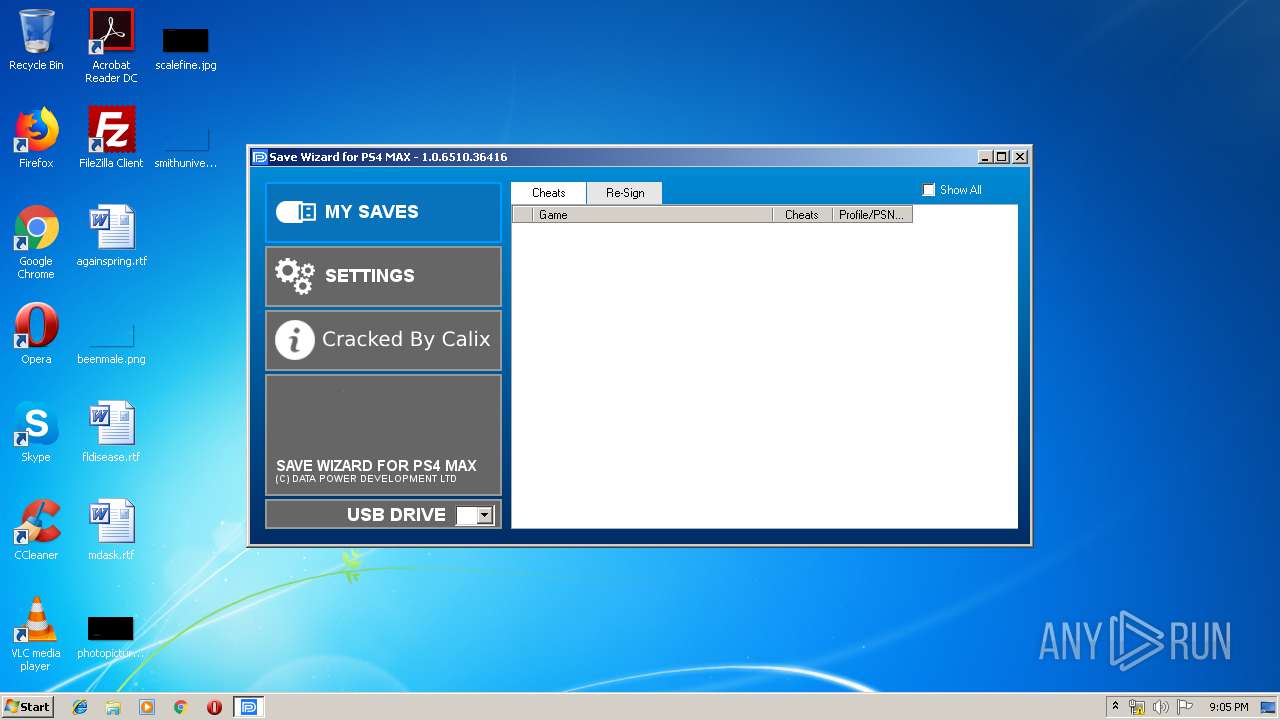
Task: Launch Opera from the taskbar
Action: pos(214,707)
